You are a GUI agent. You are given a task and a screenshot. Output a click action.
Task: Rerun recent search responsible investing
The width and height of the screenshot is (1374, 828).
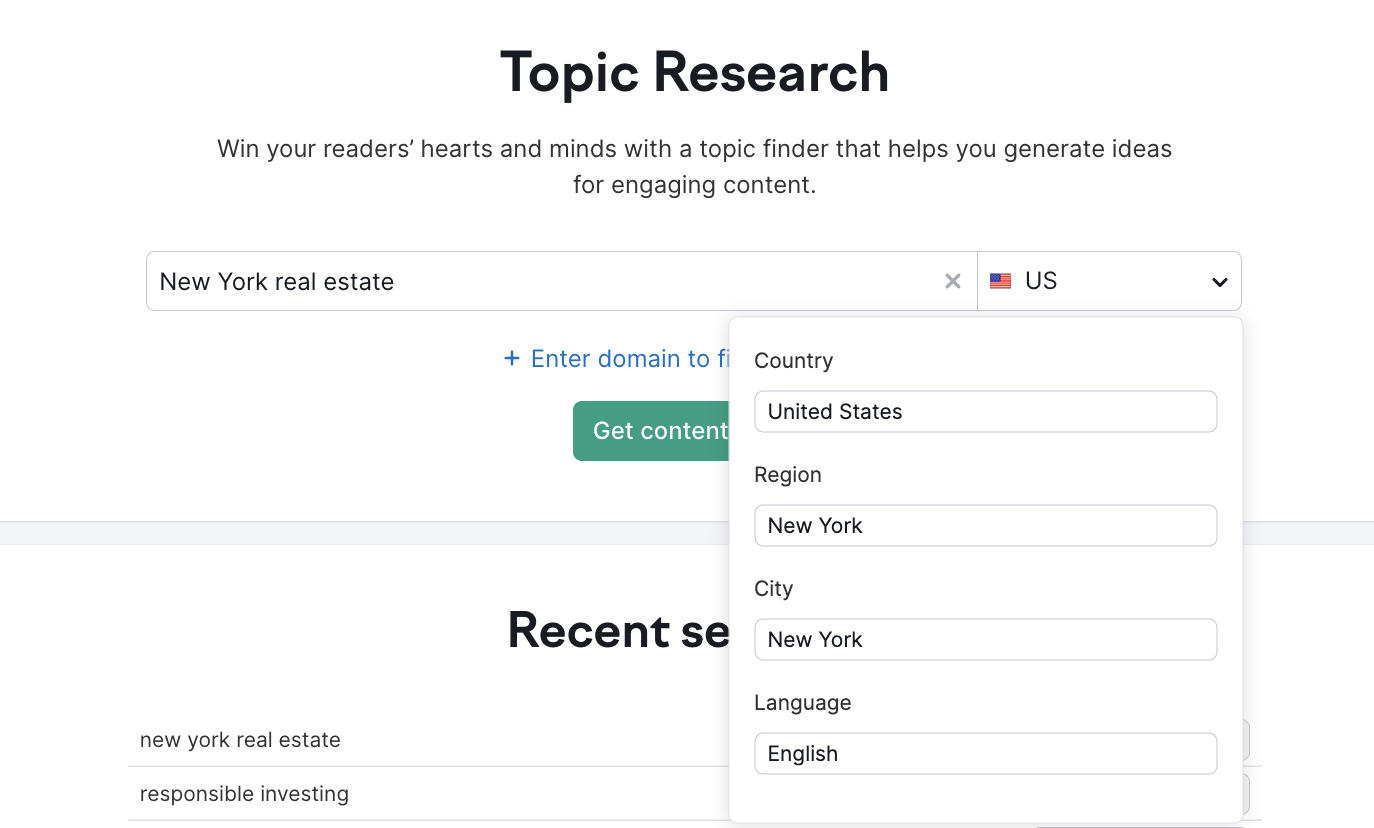coord(244,793)
